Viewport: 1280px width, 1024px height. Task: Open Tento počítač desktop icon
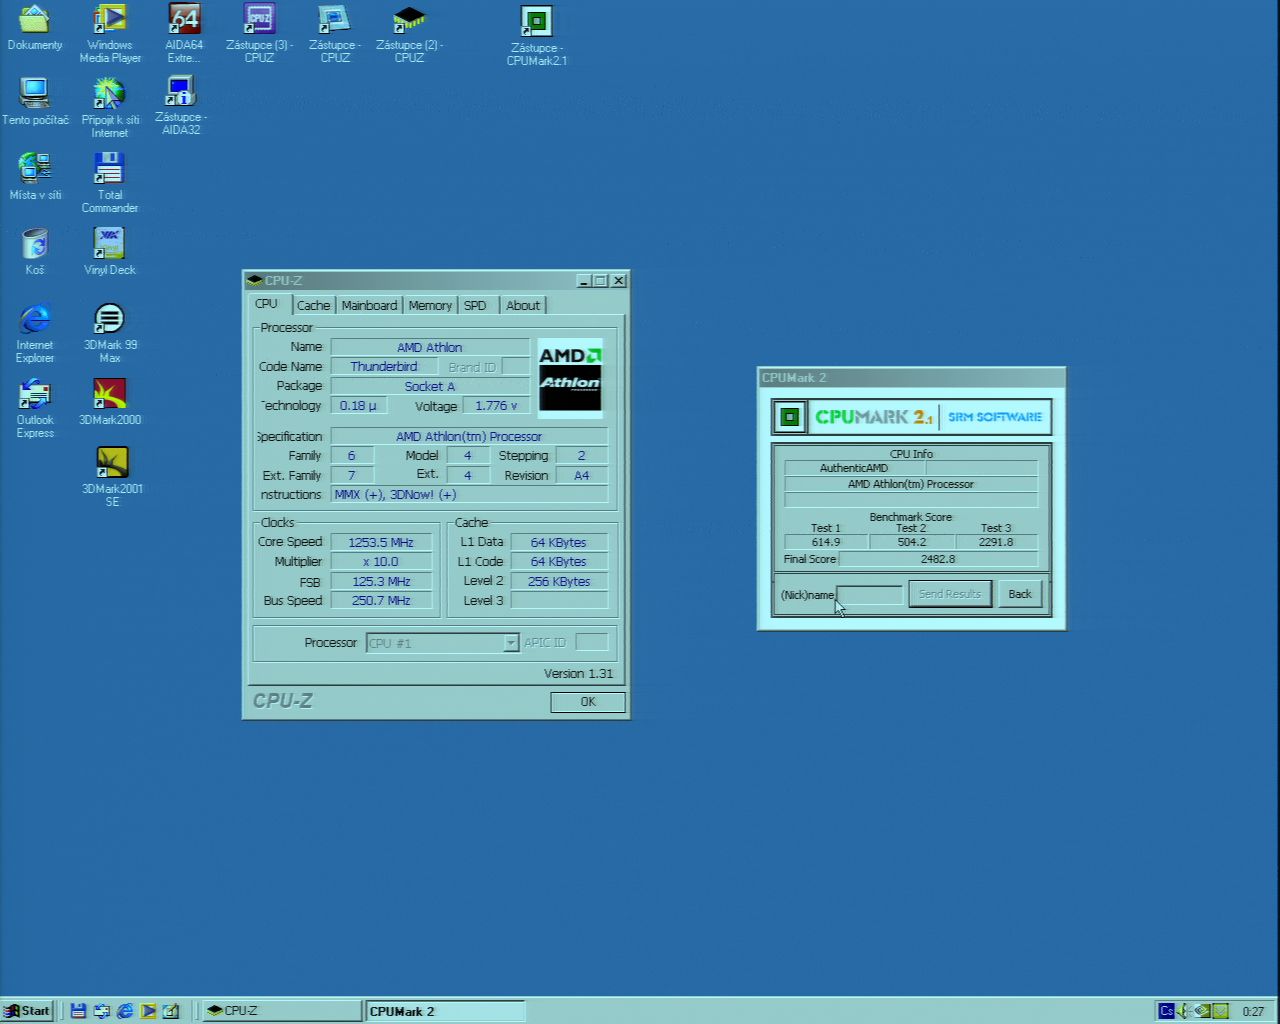[x=35, y=102]
